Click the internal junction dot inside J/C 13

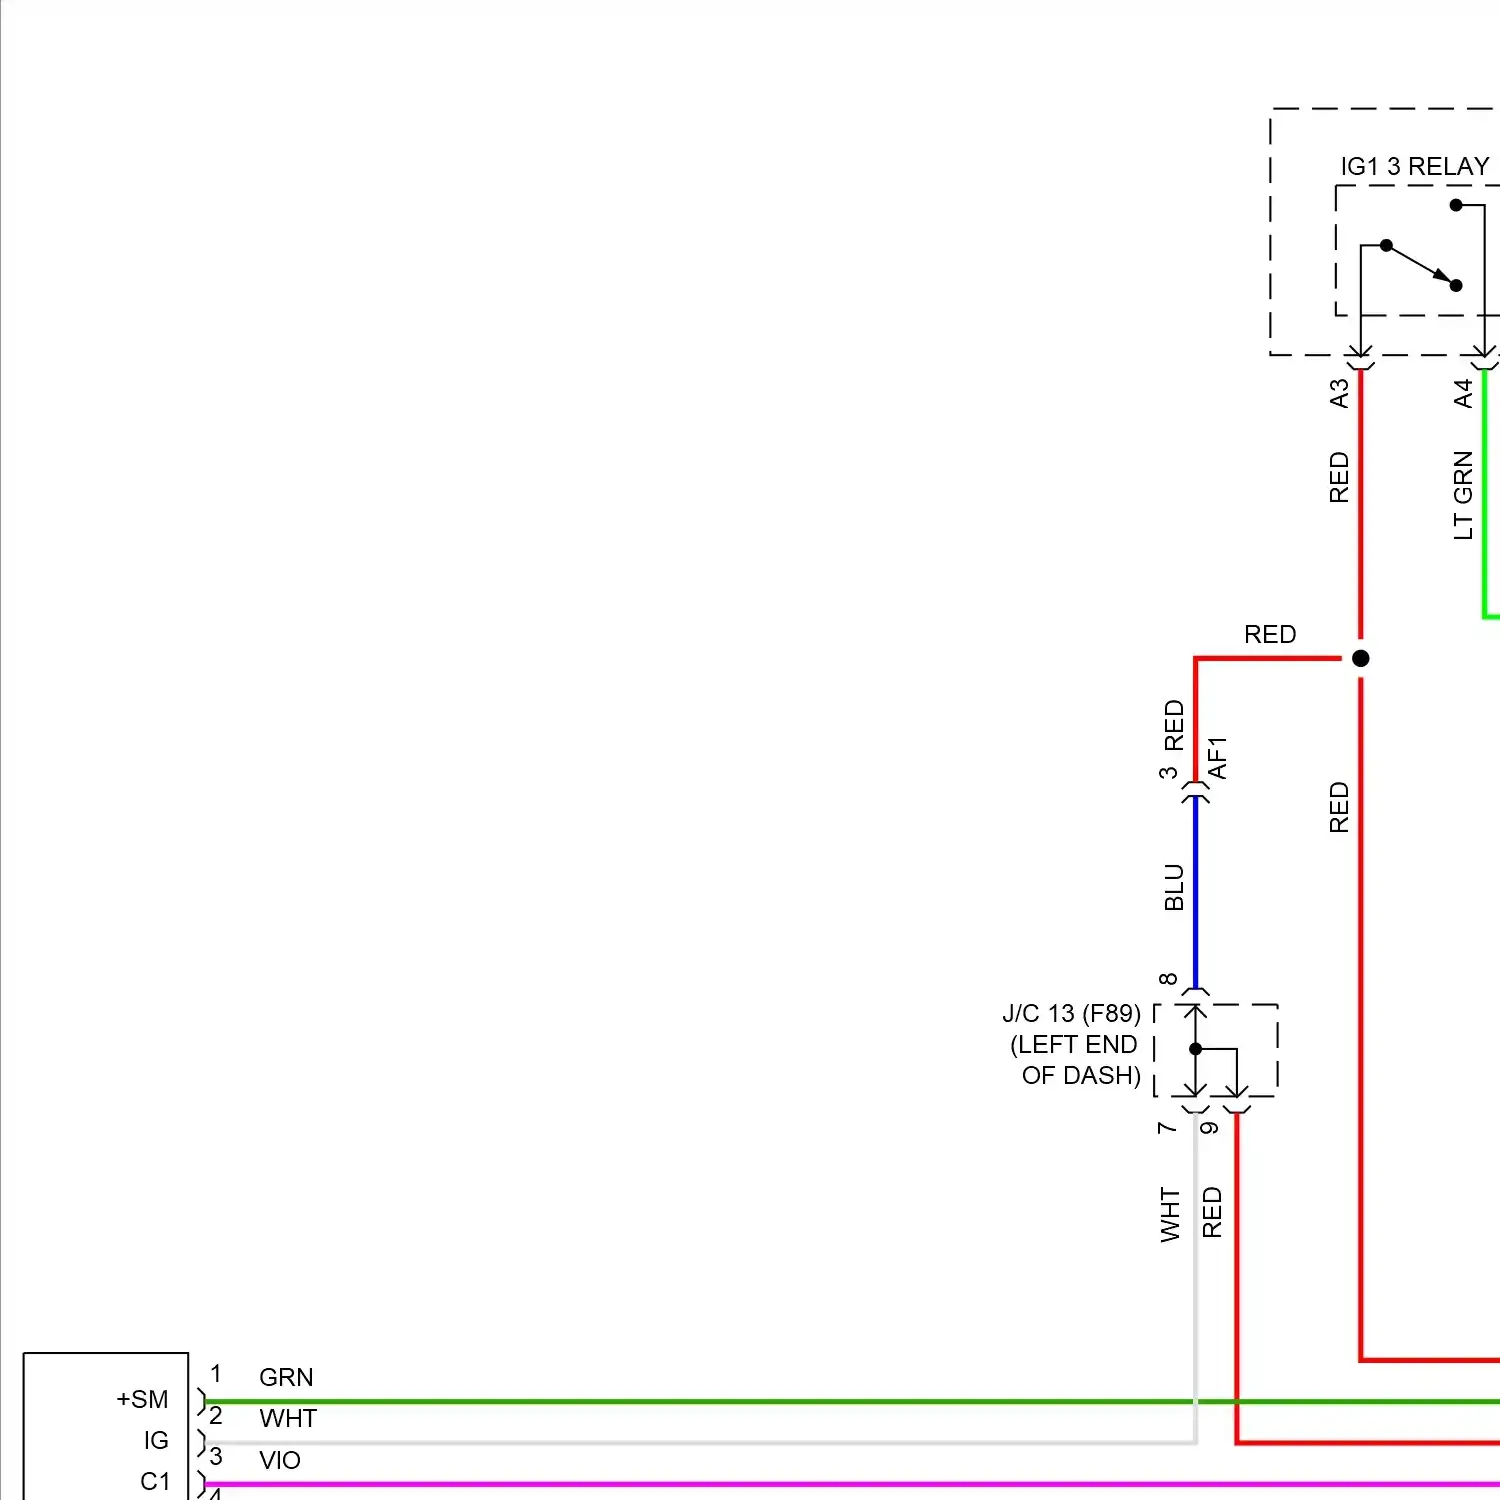tap(1196, 1049)
